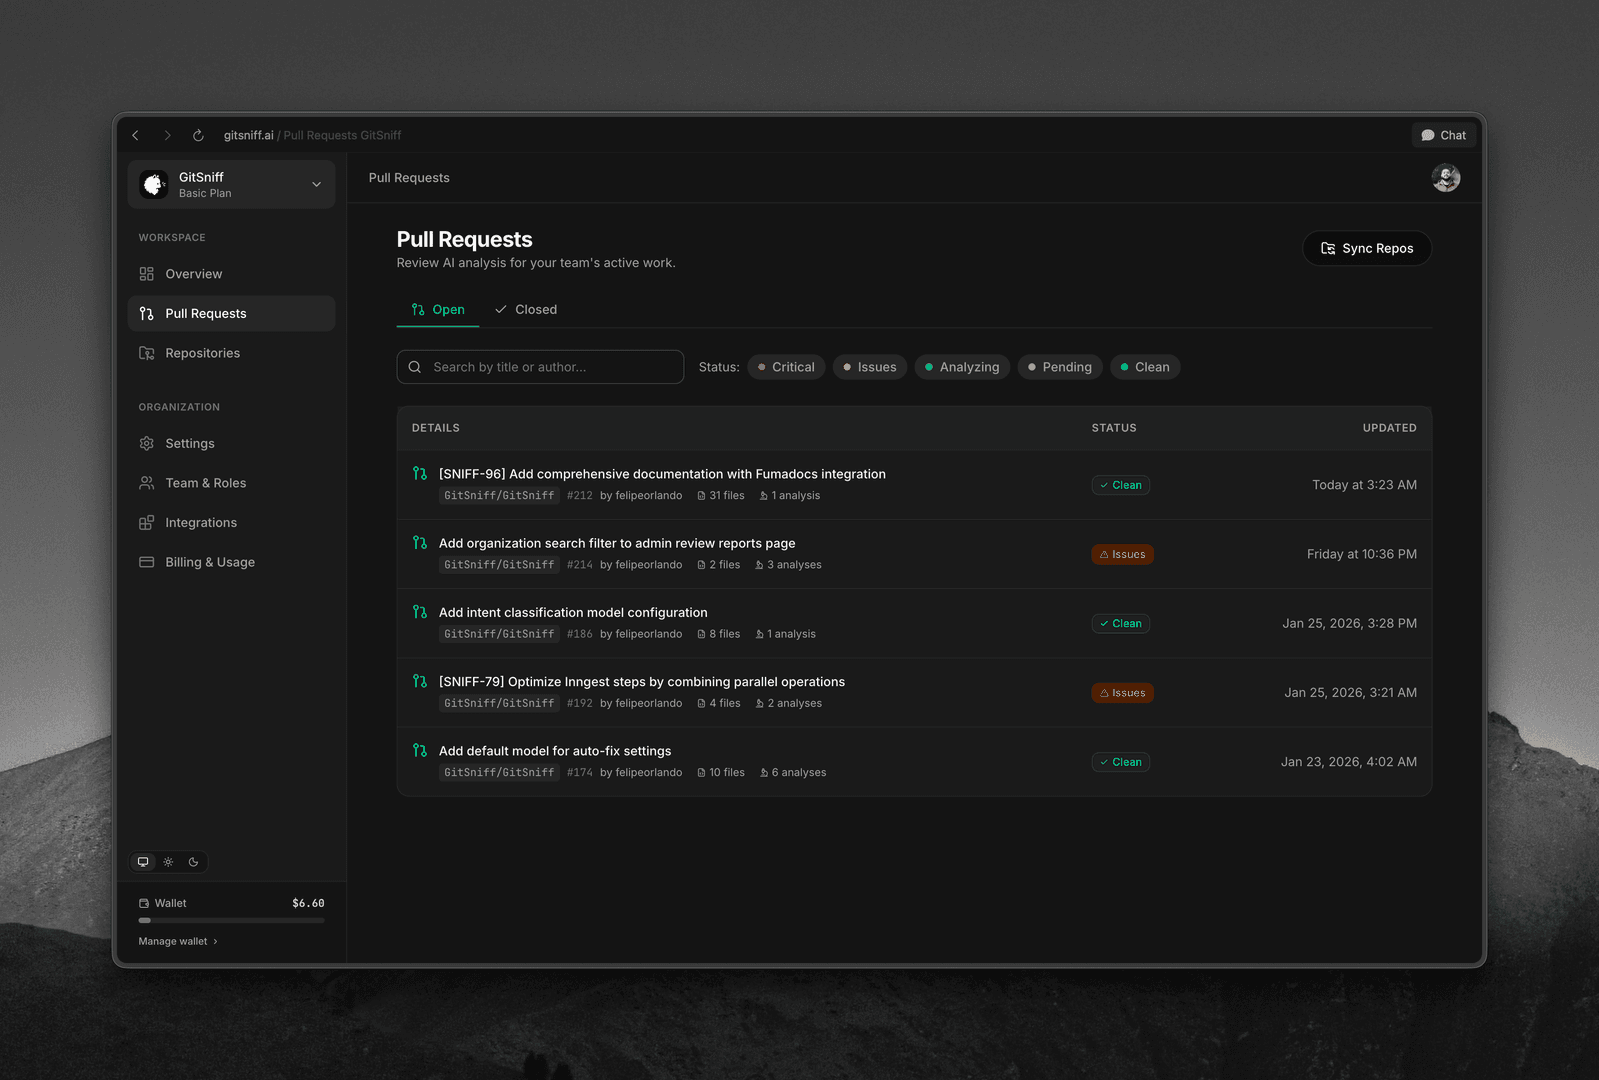Go back with the browser back arrow

pyautogui.click(x=135, y=135)
